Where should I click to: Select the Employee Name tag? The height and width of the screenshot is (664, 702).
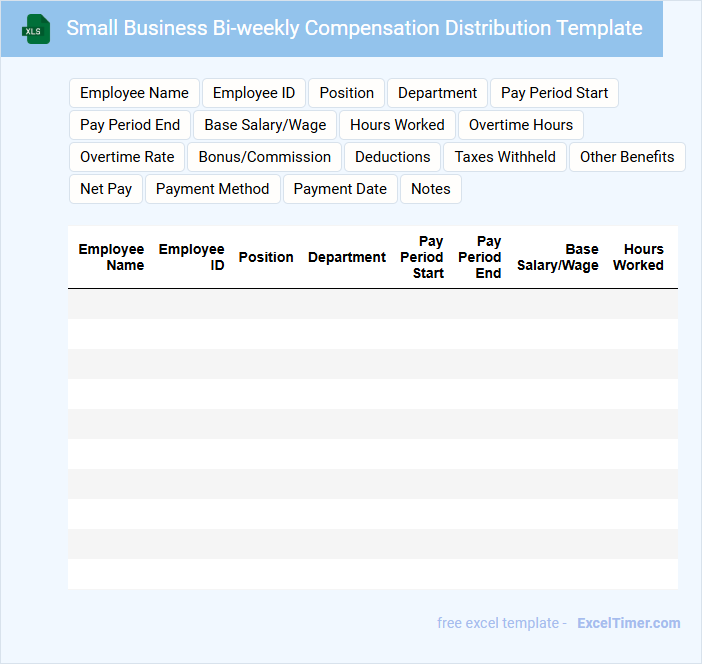pos(134,93)
